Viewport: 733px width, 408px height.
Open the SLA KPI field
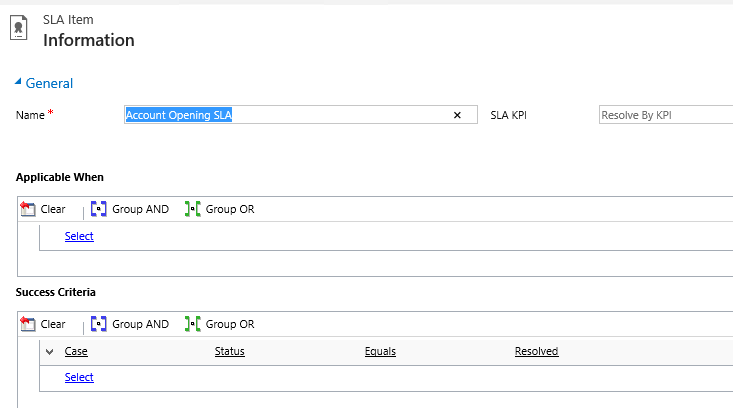(664, 115)
